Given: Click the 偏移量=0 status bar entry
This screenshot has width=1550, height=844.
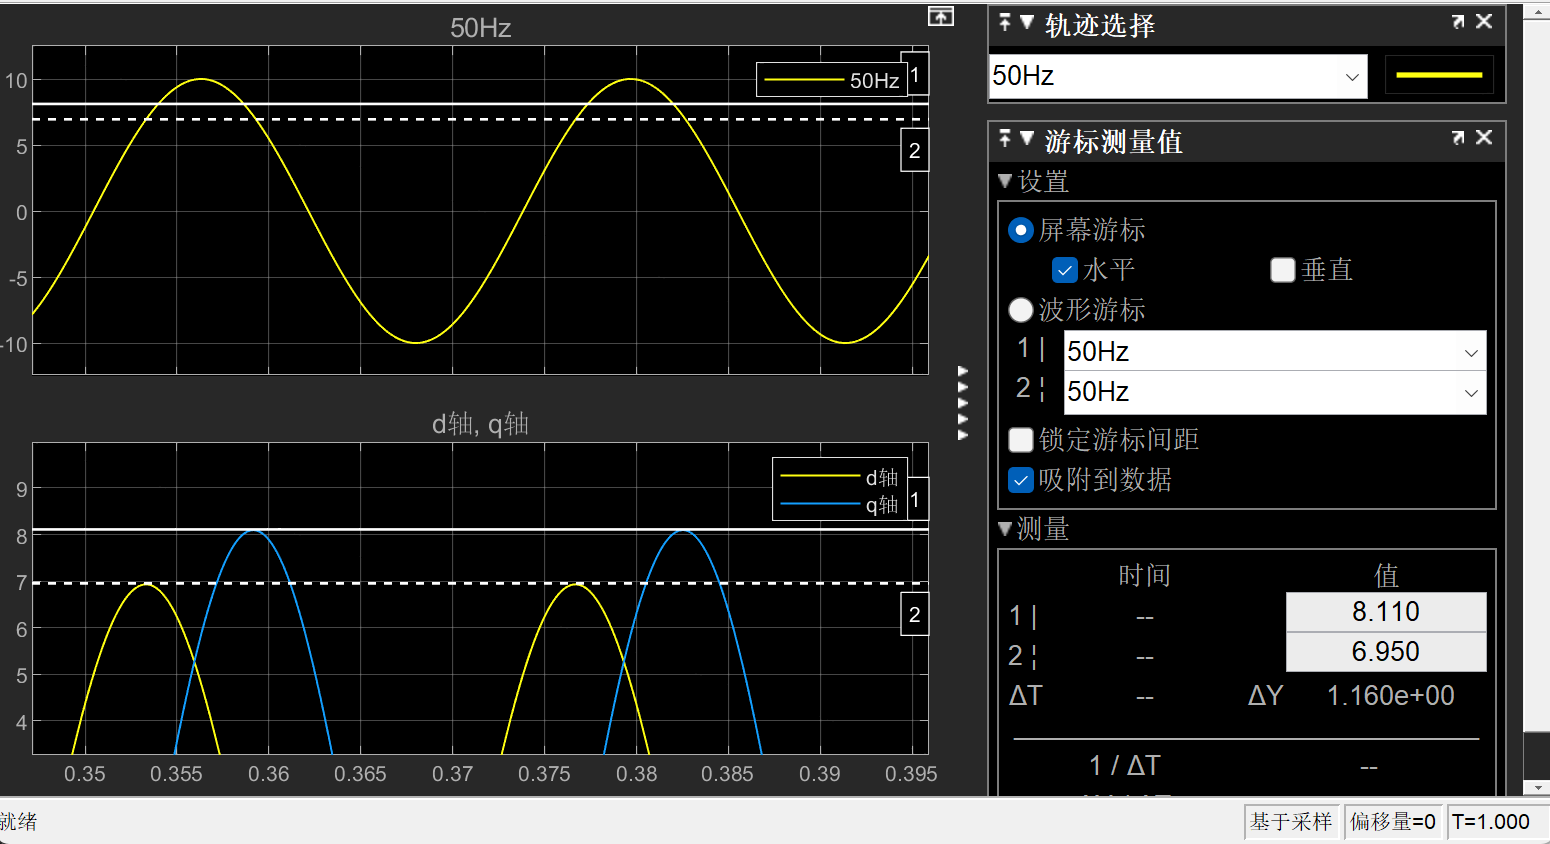Looking at the screenshot, I should click(x=1393, y=822).
